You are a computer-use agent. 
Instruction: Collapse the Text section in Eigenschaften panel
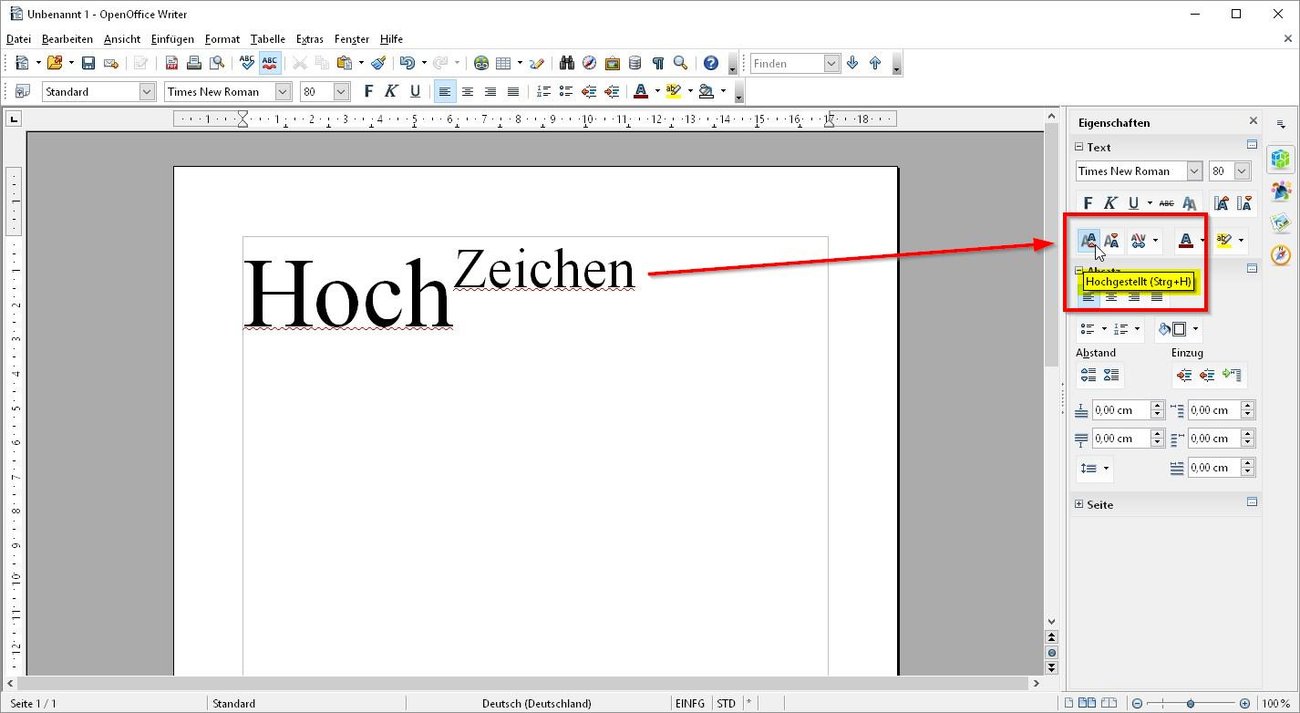click(x=1078, y=147)
